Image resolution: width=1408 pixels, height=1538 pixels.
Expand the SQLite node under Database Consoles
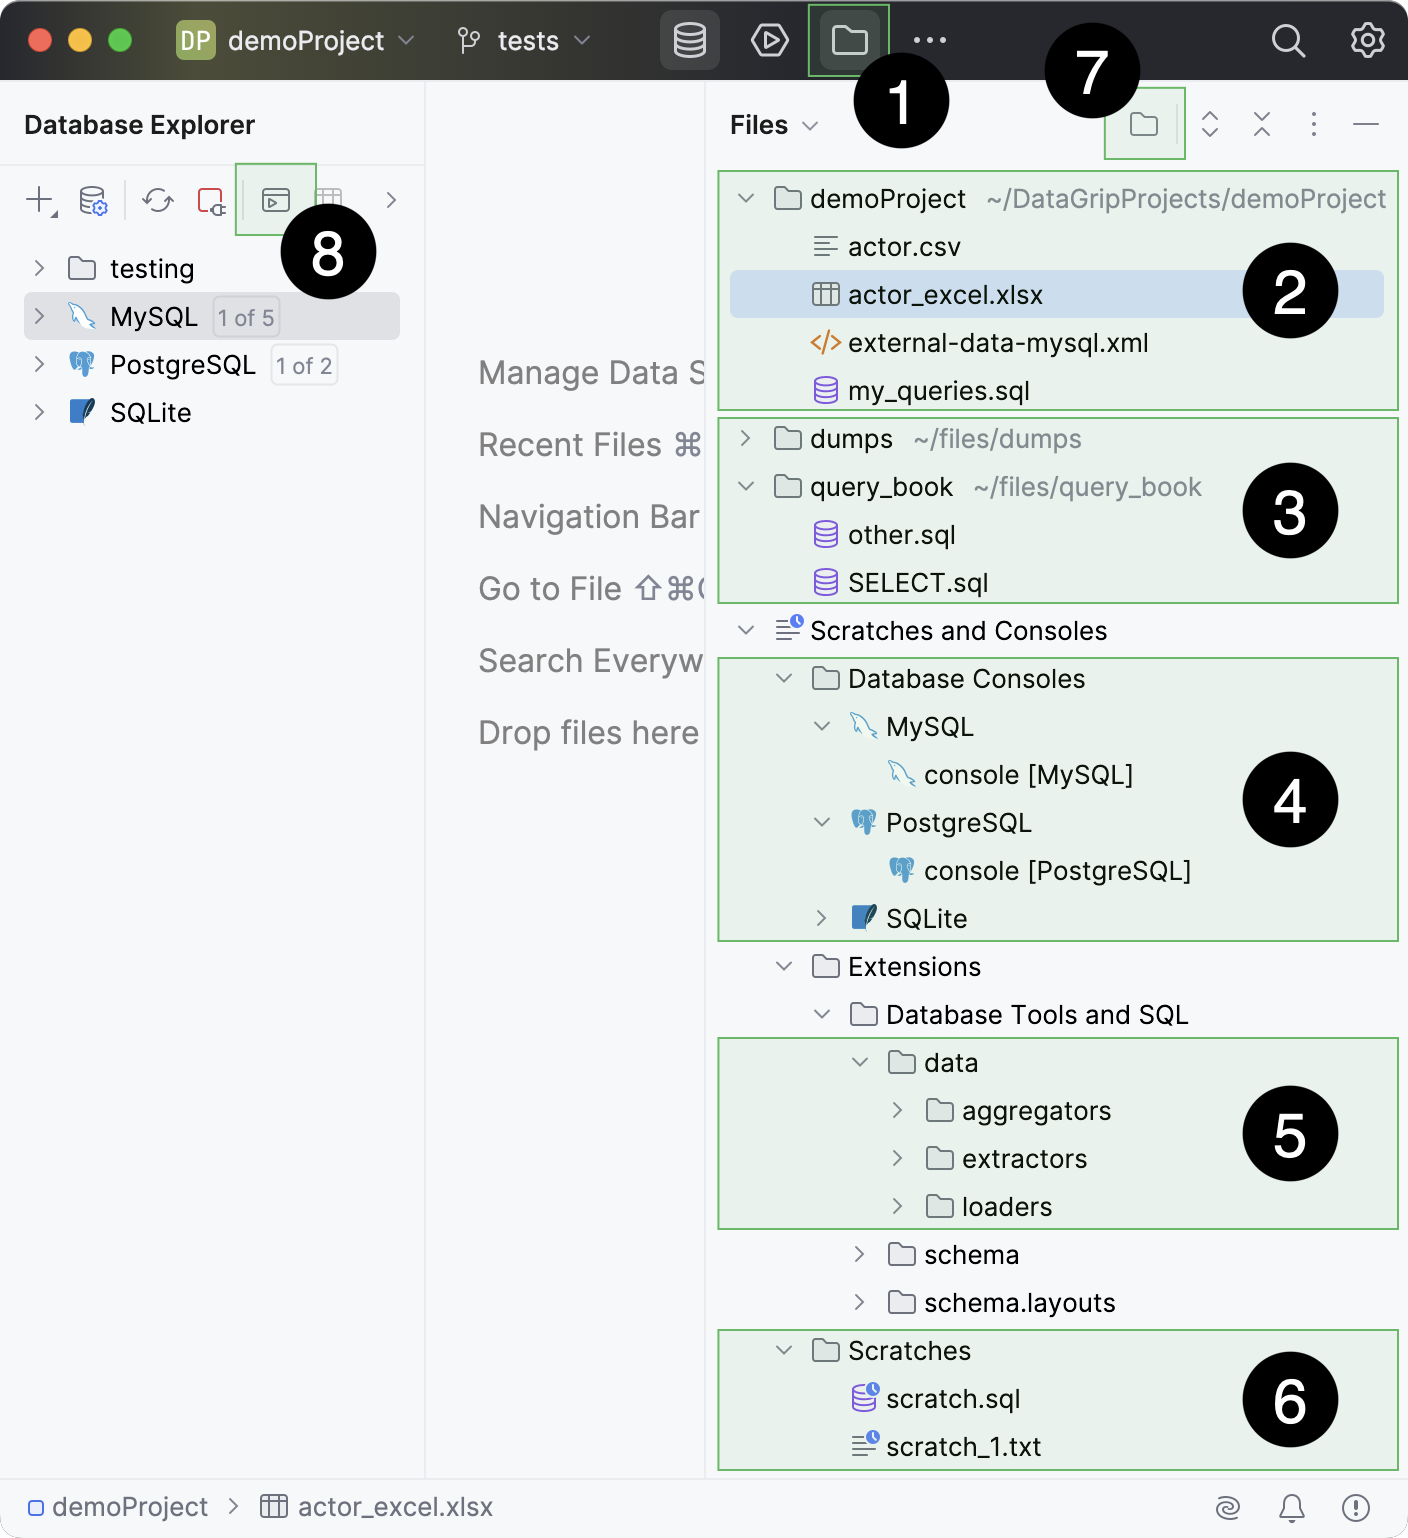[821, 918]
